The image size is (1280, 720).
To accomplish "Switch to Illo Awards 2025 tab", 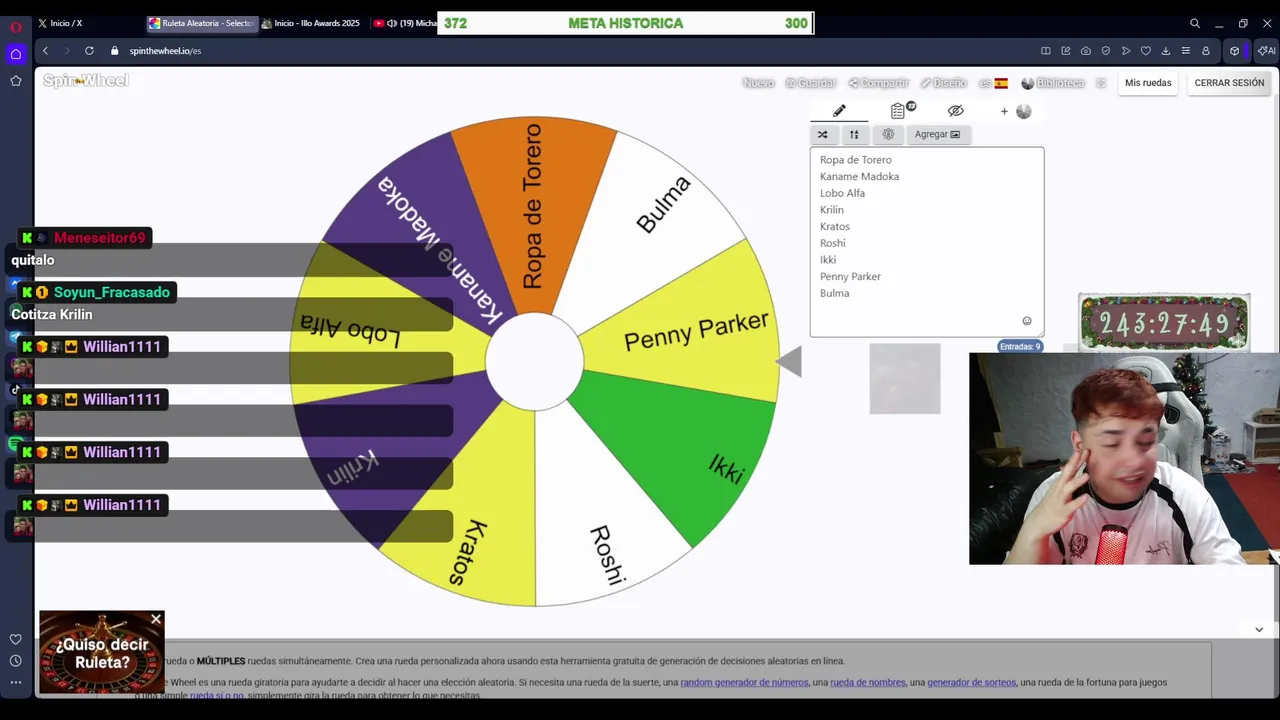I will click(313, 23).
